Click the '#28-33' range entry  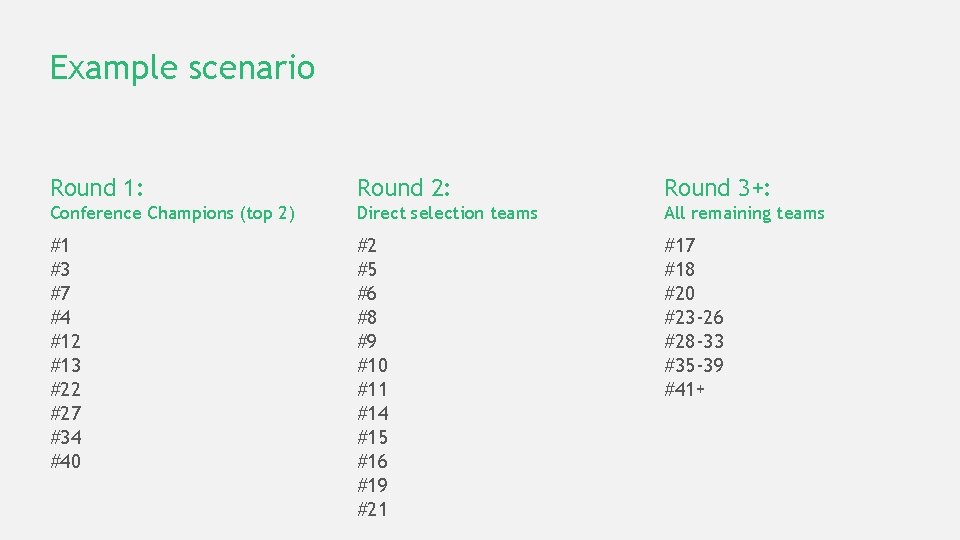(694, 341)
